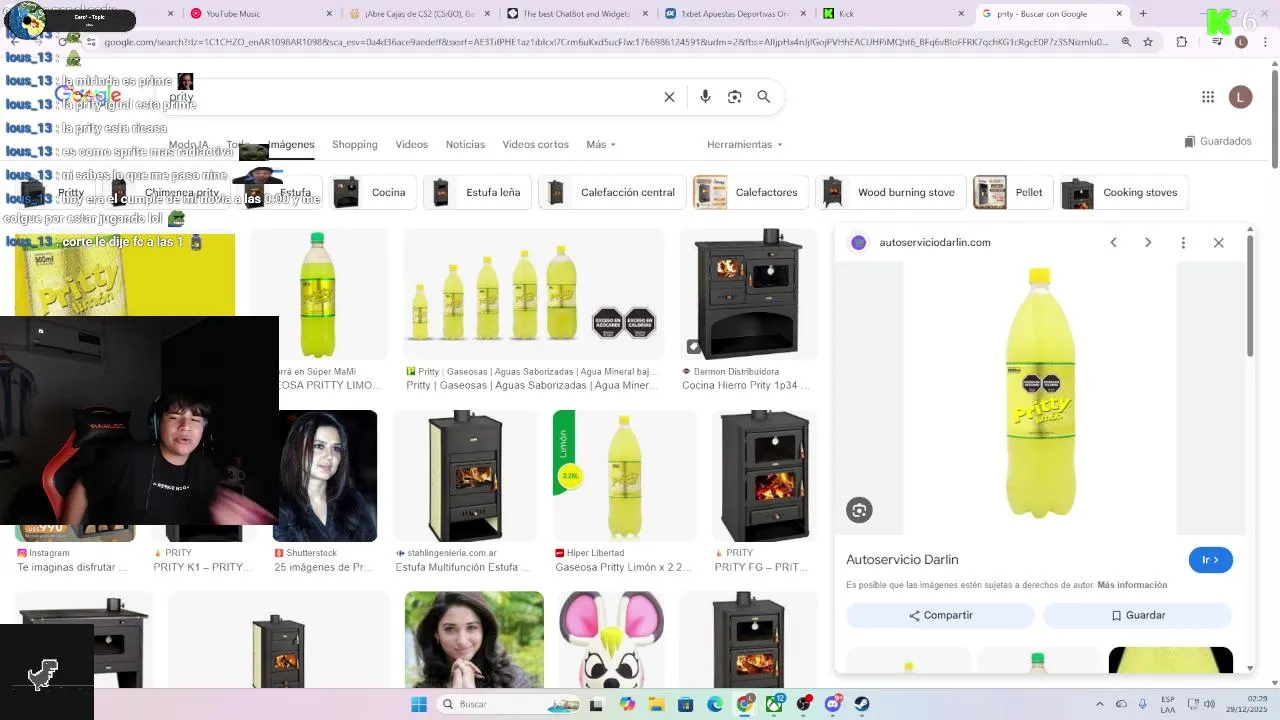Open Más información about copyright

[x=1132, y=585]
